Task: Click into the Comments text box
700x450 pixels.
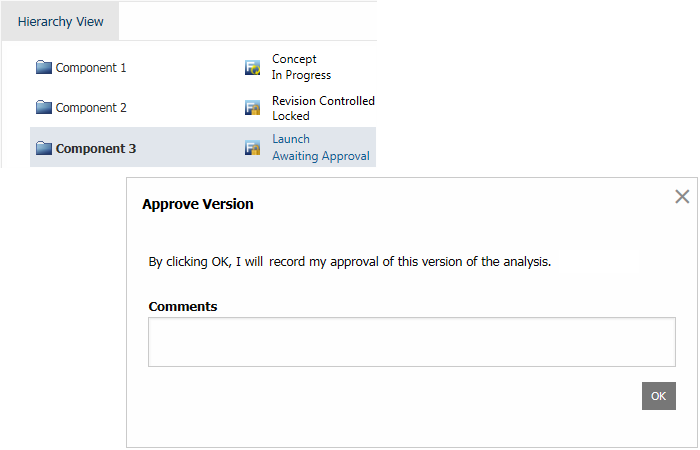Action: (x=411, y=342)
